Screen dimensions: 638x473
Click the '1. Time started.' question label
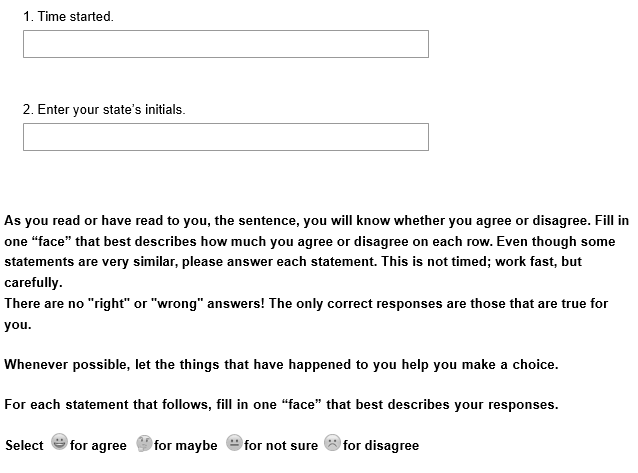point(68,18)
